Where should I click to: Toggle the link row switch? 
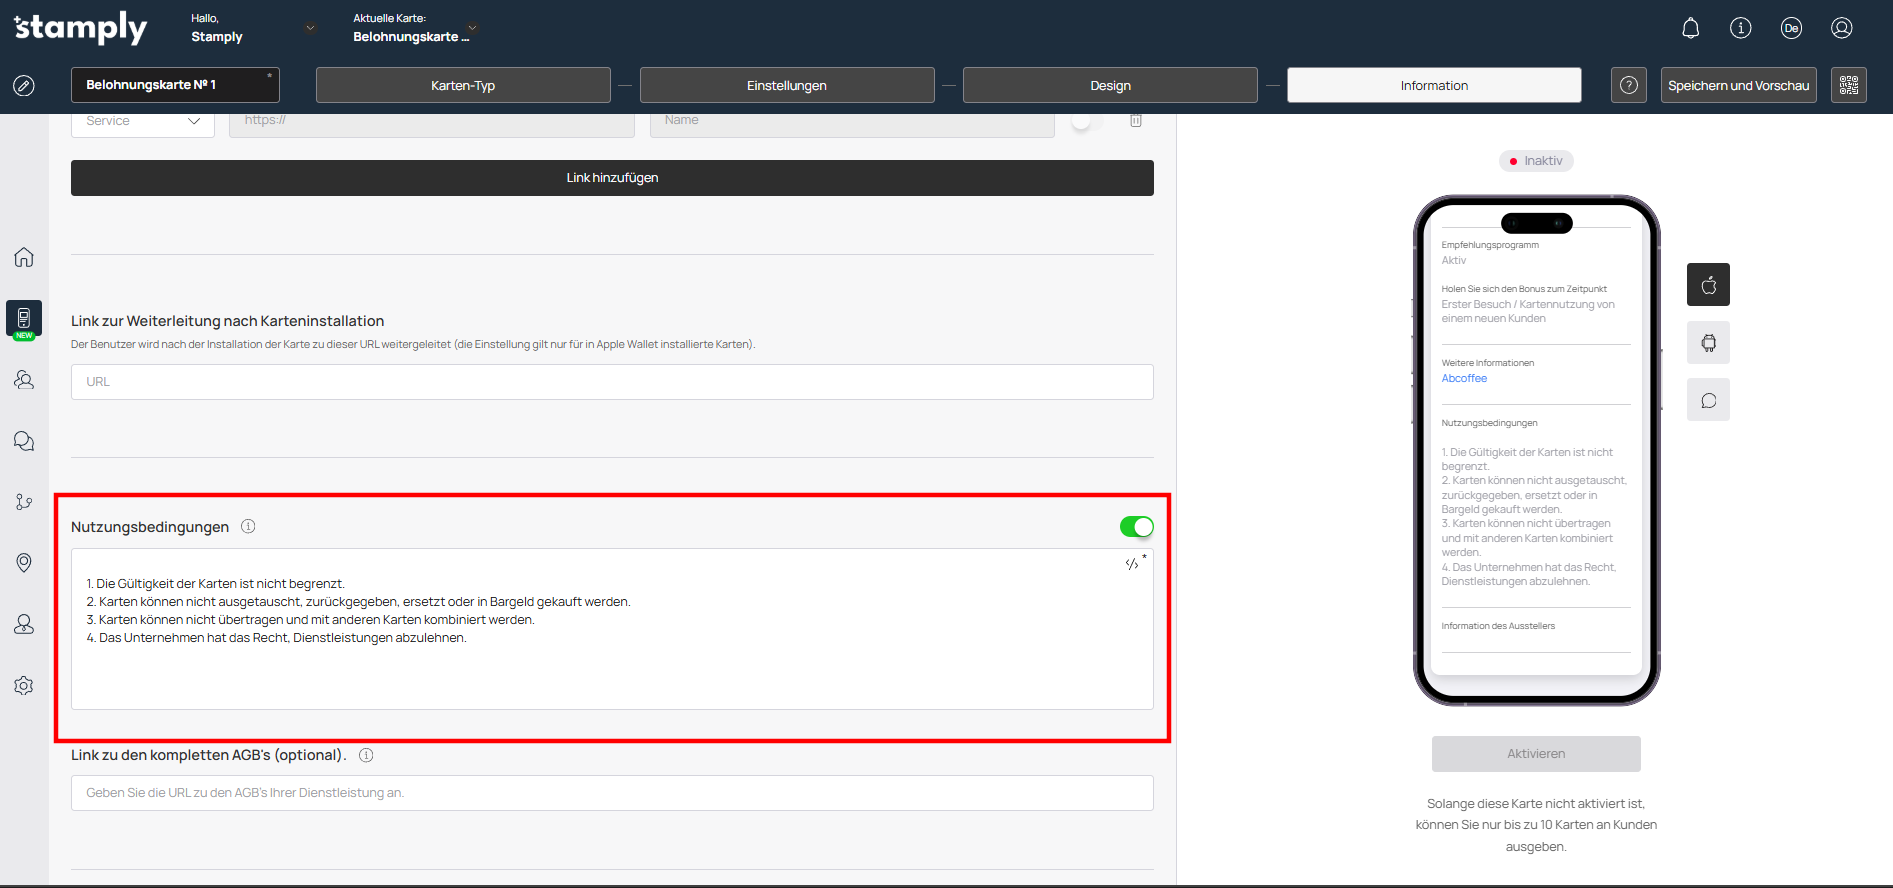pos(1085,121)
